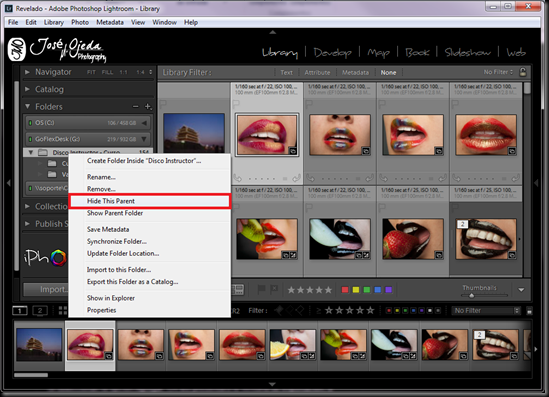Click the Library Filter lock icon
The width and height of the screenshot is (549, 397).
tap(523, 72)
